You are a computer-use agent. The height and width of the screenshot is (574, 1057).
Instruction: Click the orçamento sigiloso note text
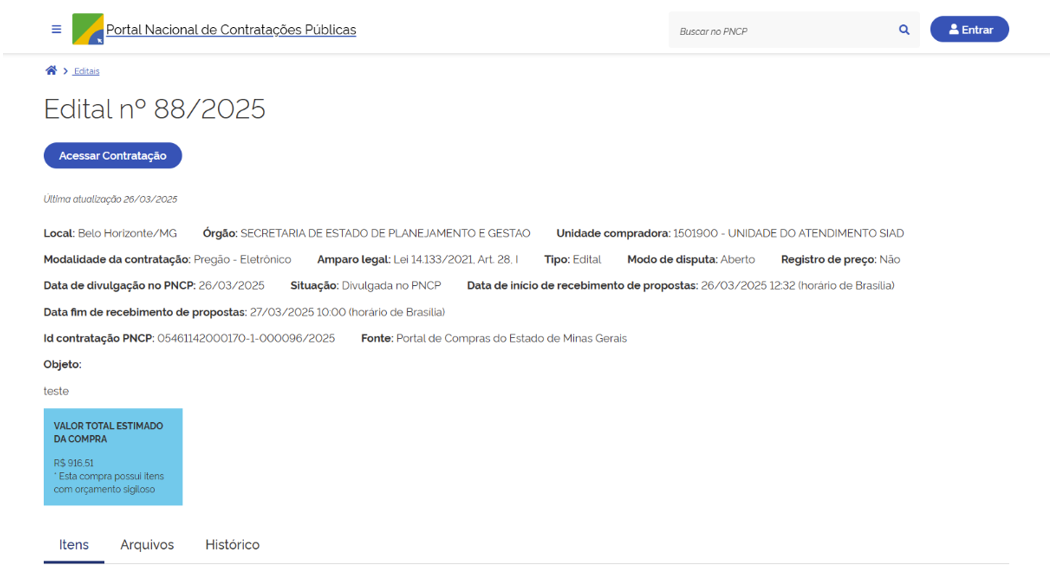(109, 483)
